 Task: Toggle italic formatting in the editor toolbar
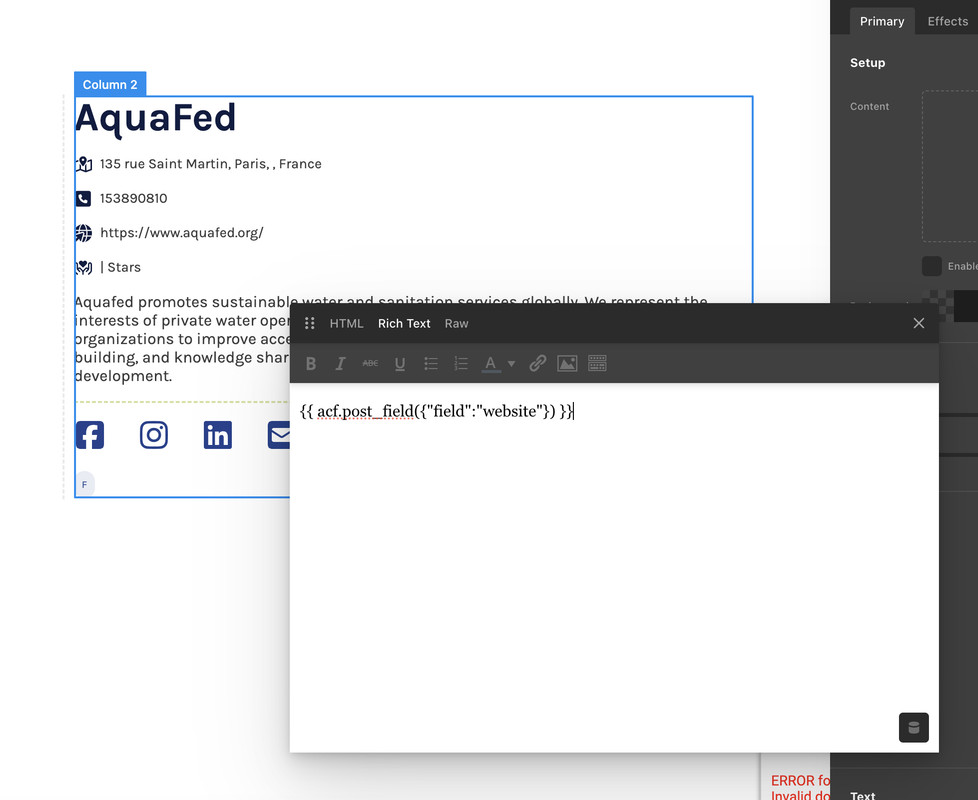pyautogui.click(x=340, y=364)
